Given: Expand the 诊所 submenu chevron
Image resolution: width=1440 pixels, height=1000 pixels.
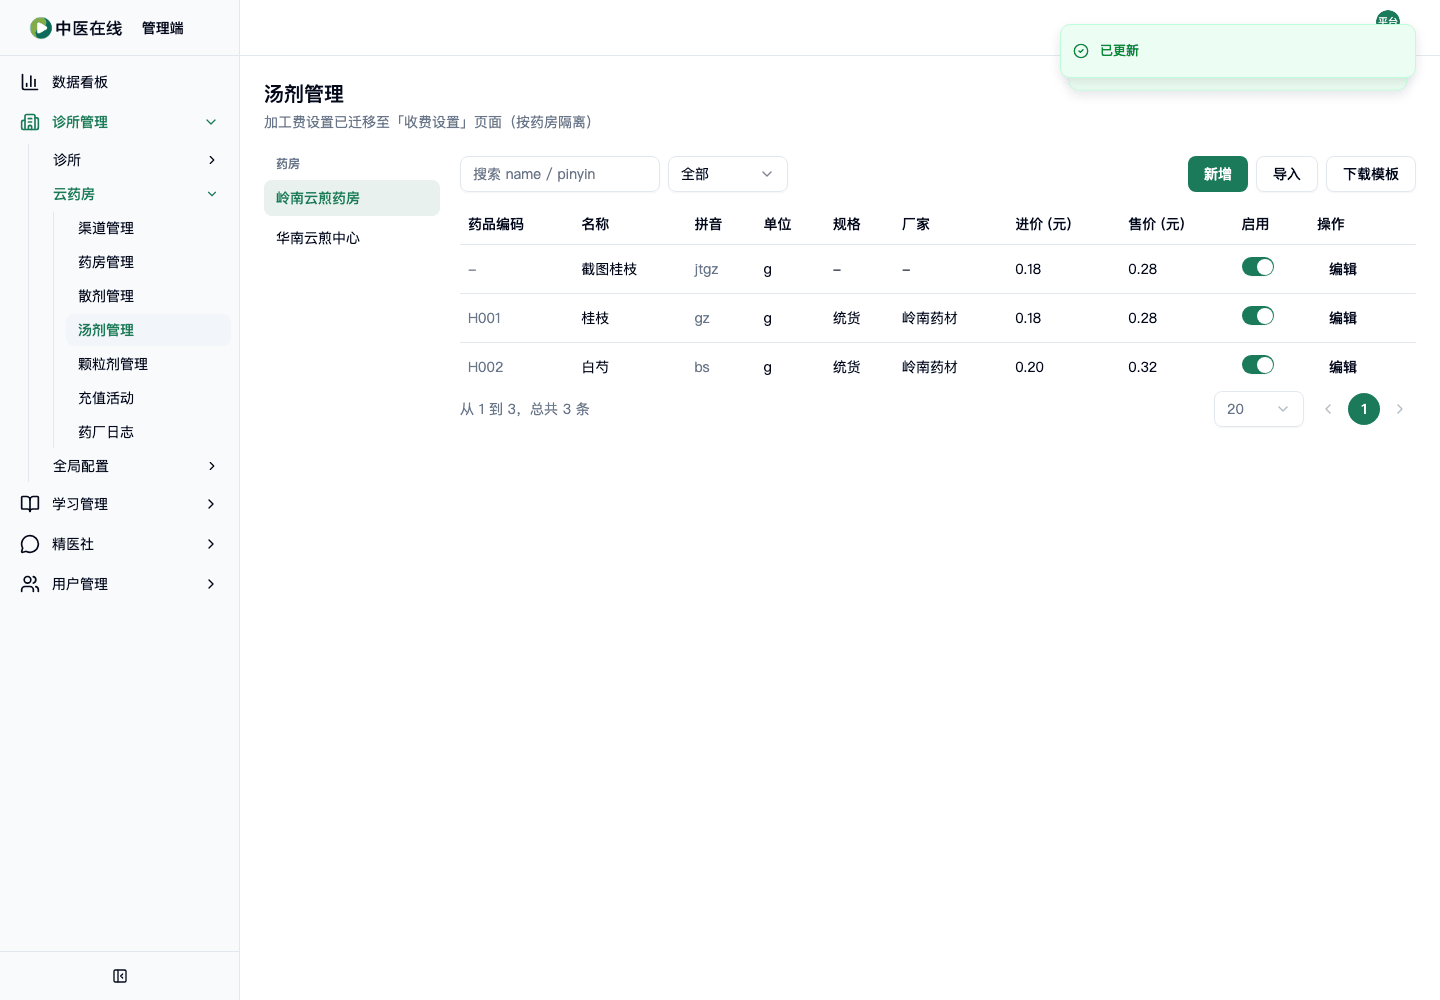Looking at the screenshot, I should [211, 160].
